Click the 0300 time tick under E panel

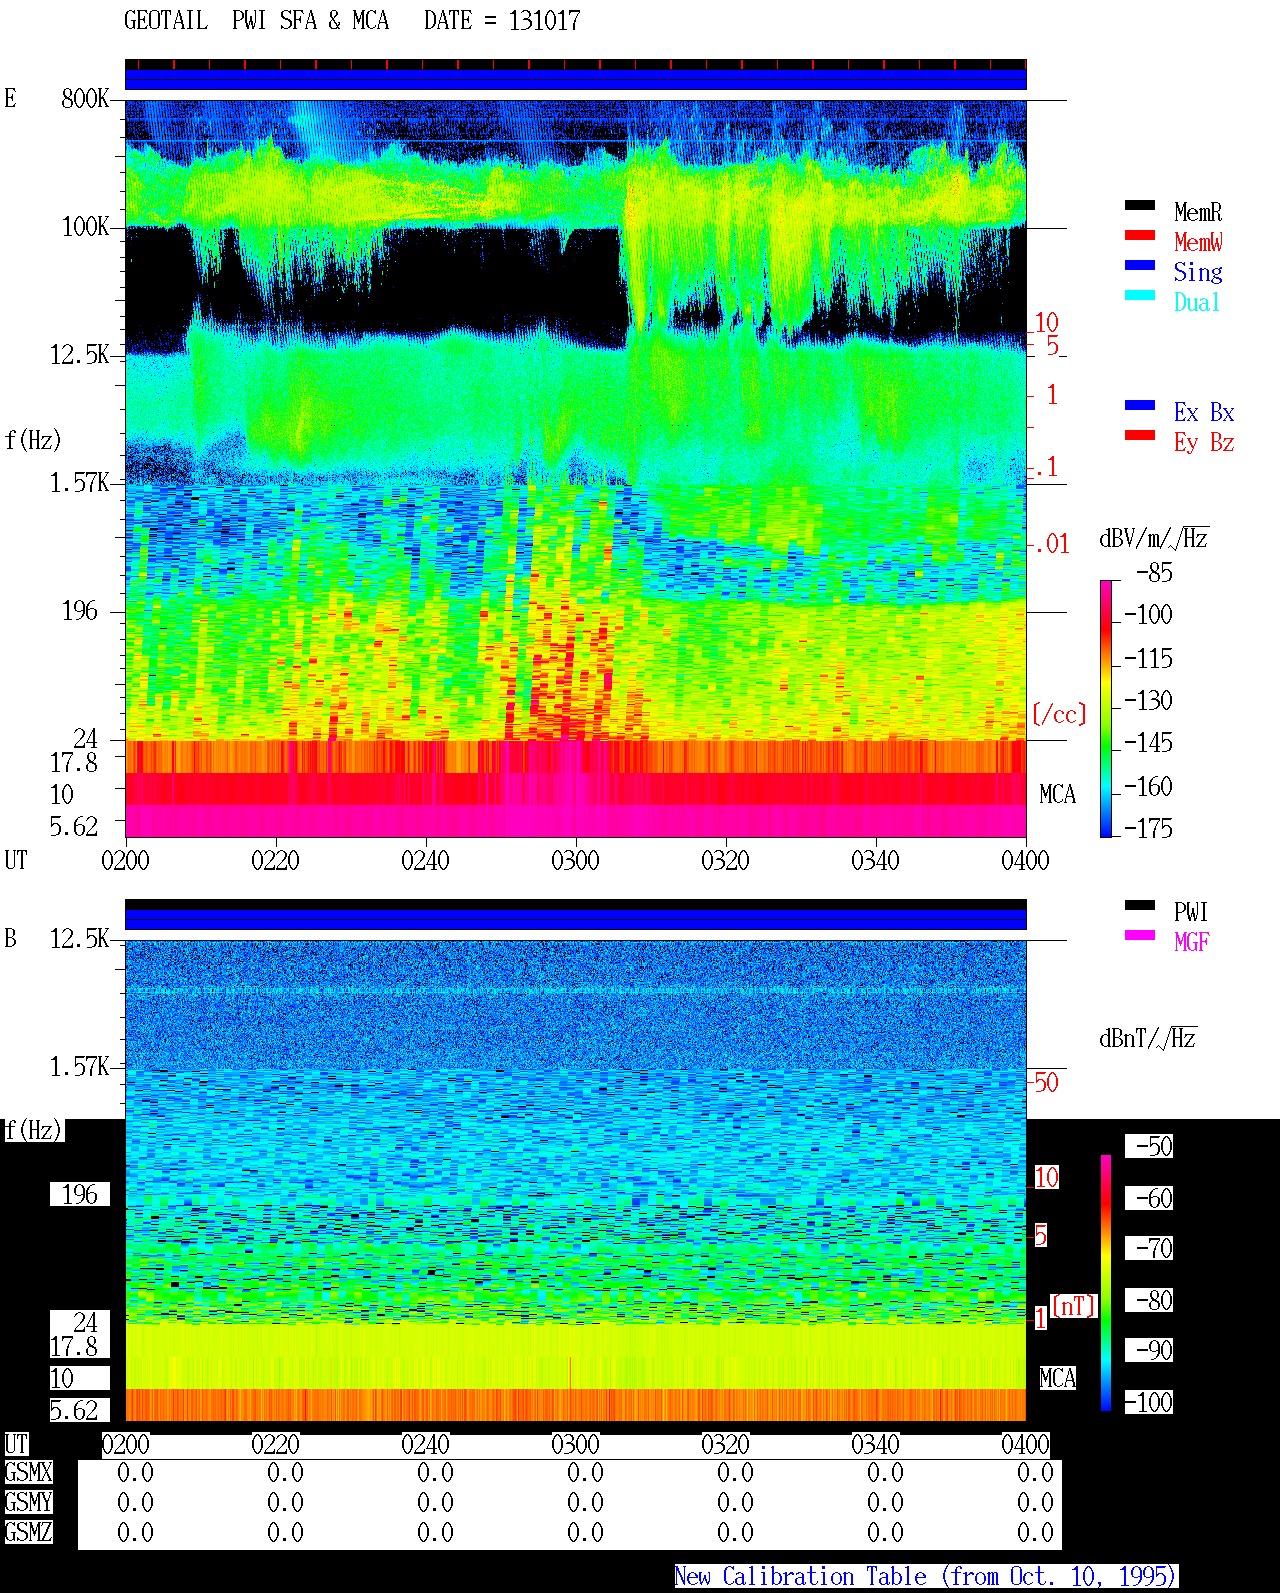pos(575,861)
